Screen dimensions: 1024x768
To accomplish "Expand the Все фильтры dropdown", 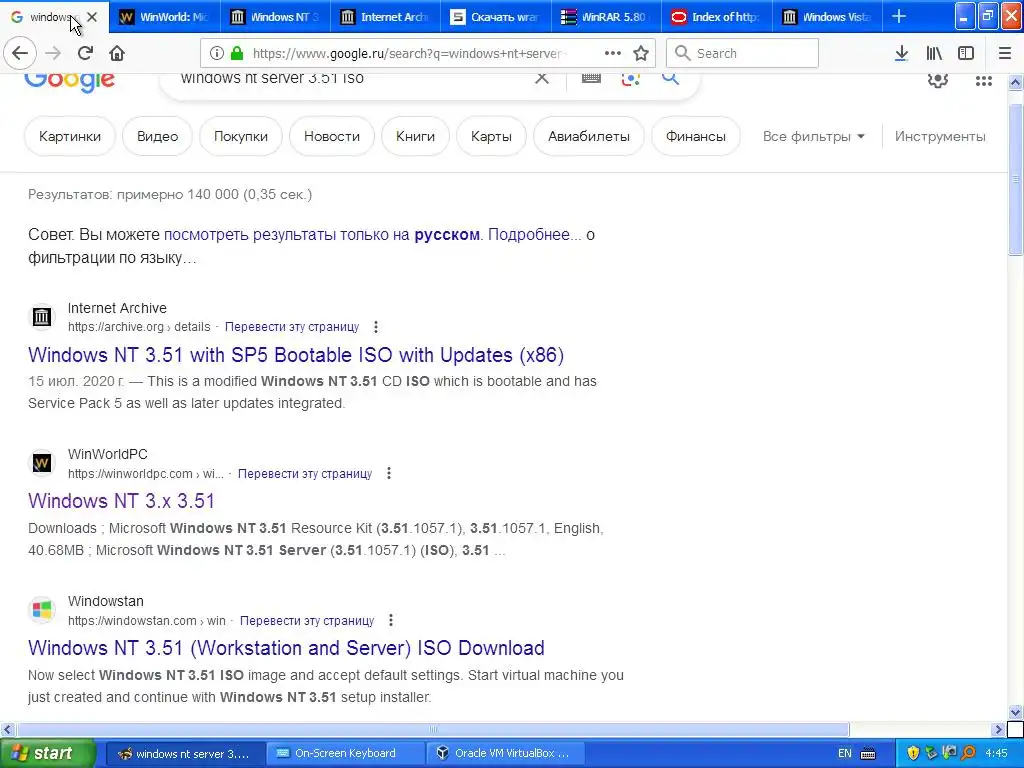I will pos(814,136).
